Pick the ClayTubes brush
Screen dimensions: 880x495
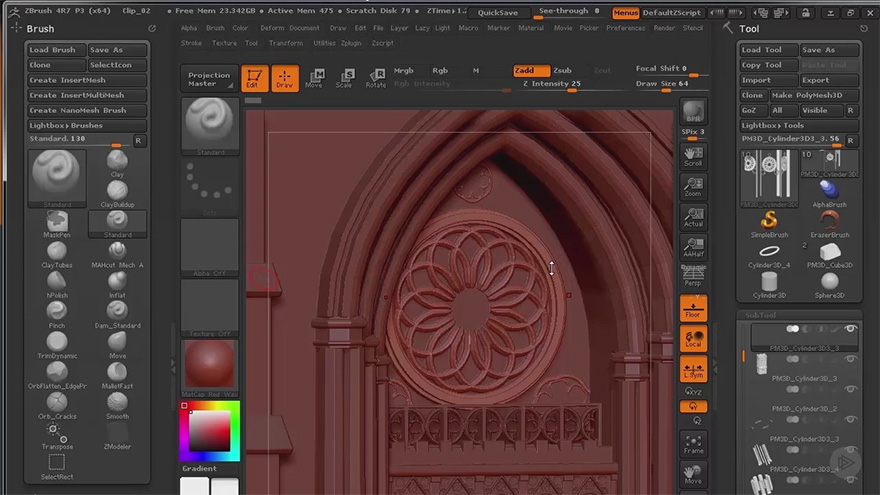[x=57, y=255]
